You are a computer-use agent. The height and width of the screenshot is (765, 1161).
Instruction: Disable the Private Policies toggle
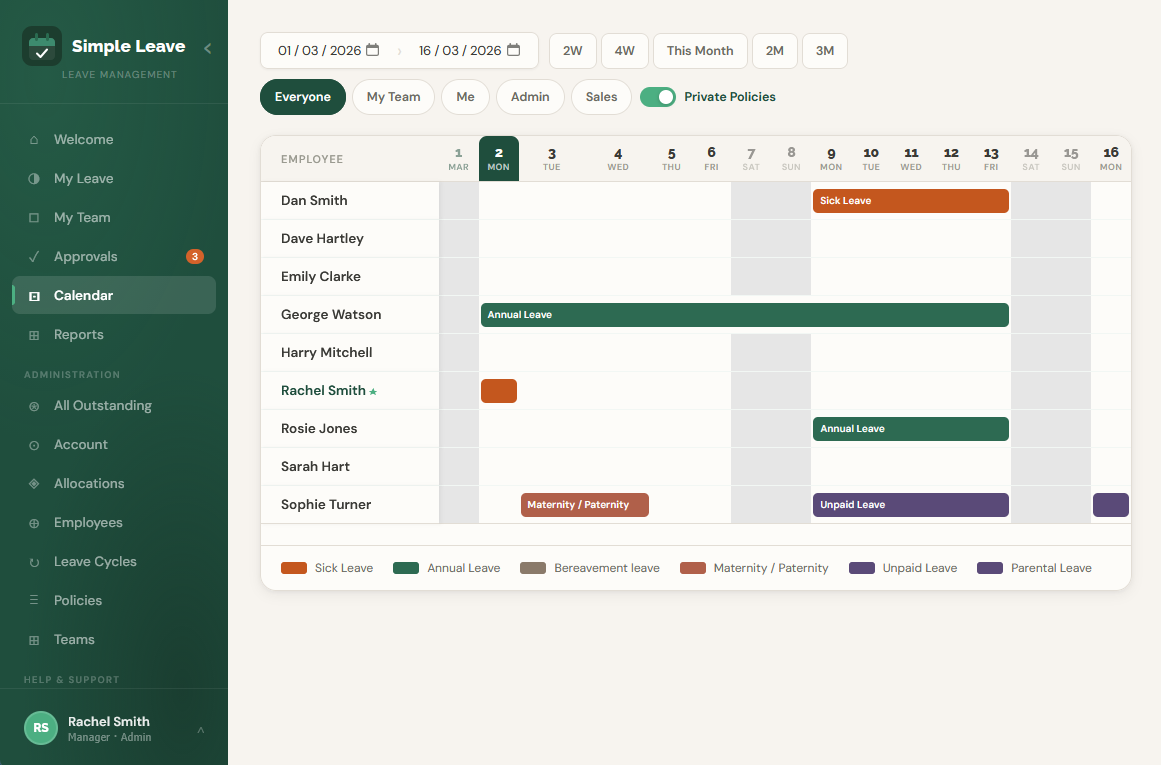pyautogui.click(x=658, y=97)
